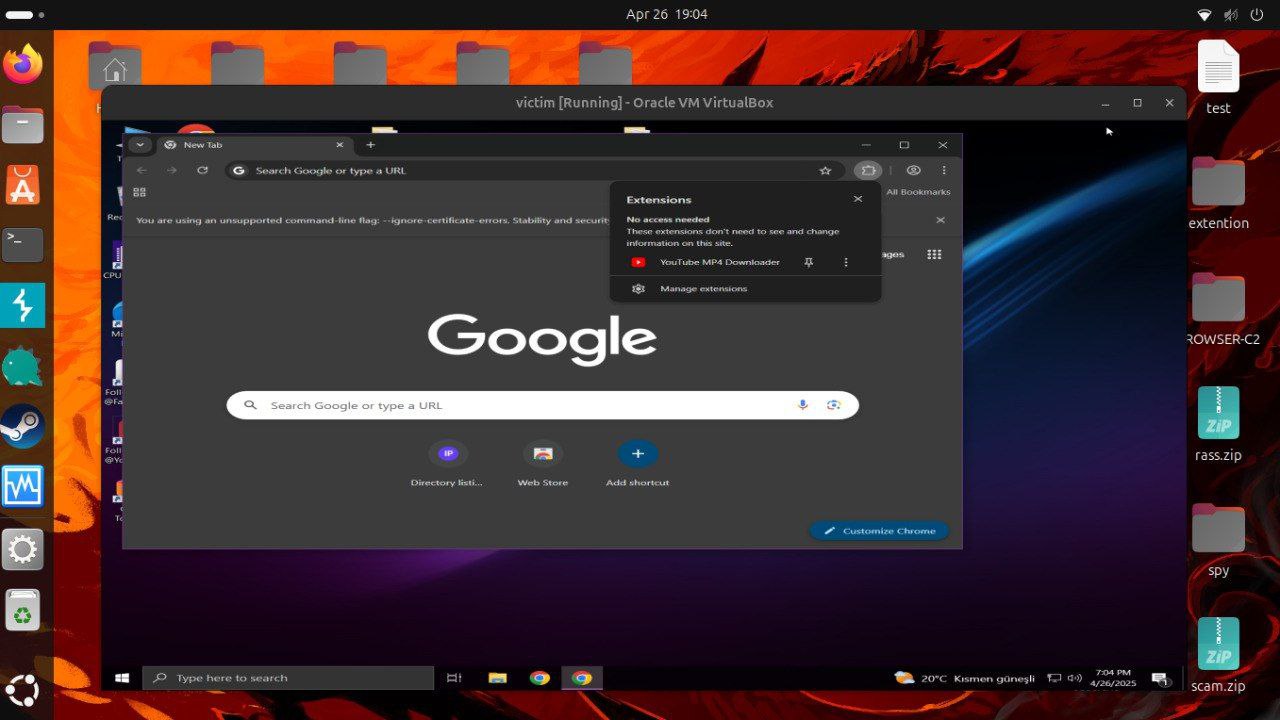This screenshot has width=1280, height=720.
Task: Open the Directory listing shortcut
Action: [x=447, y=465]
